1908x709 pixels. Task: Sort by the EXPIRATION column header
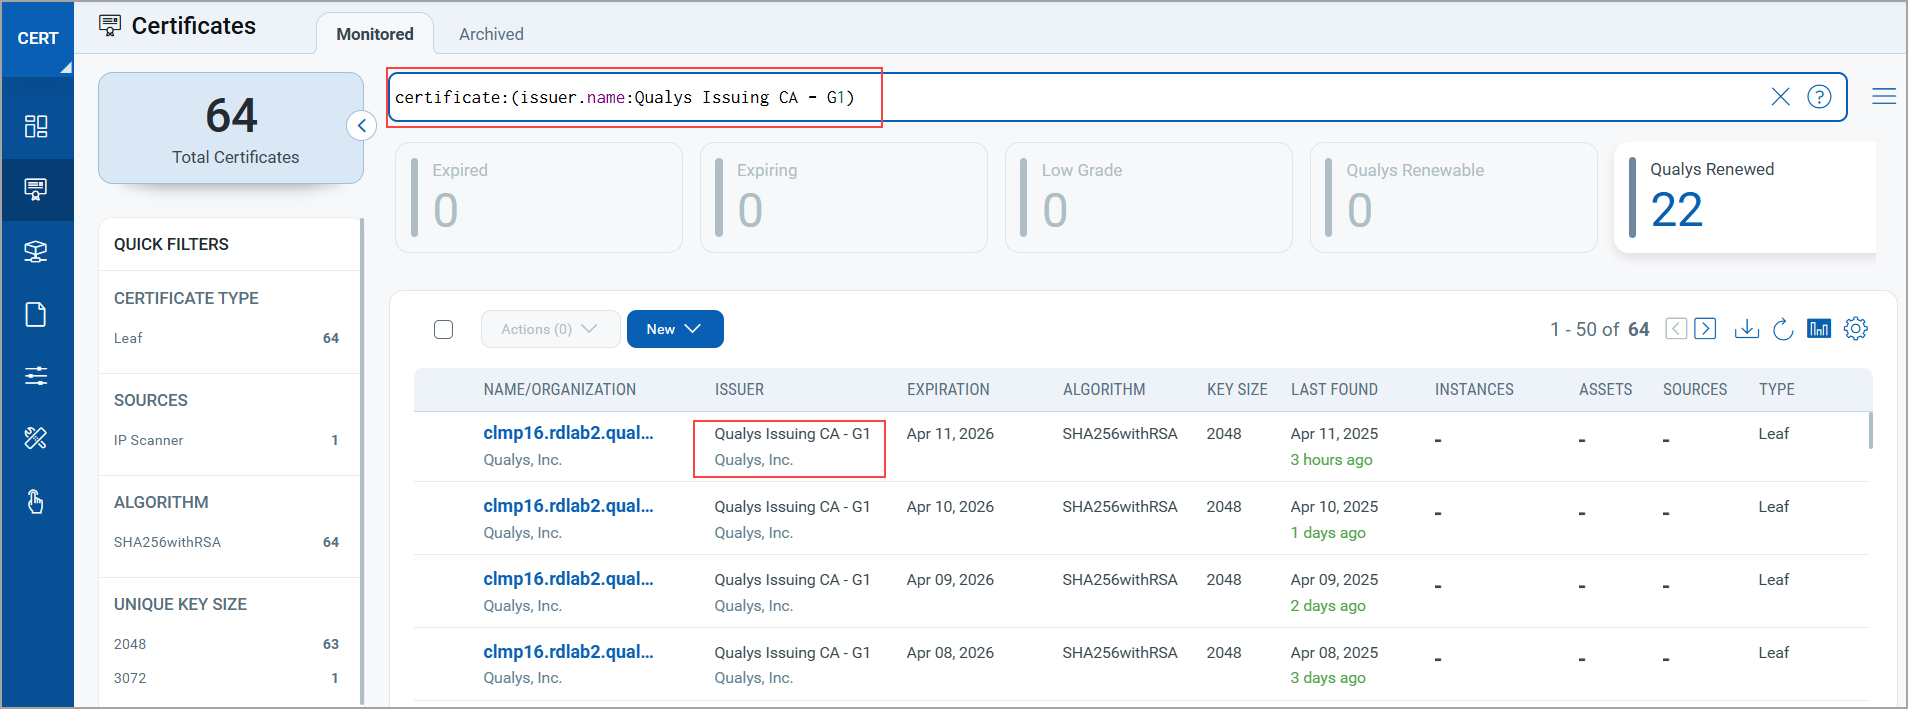(948, 390)
